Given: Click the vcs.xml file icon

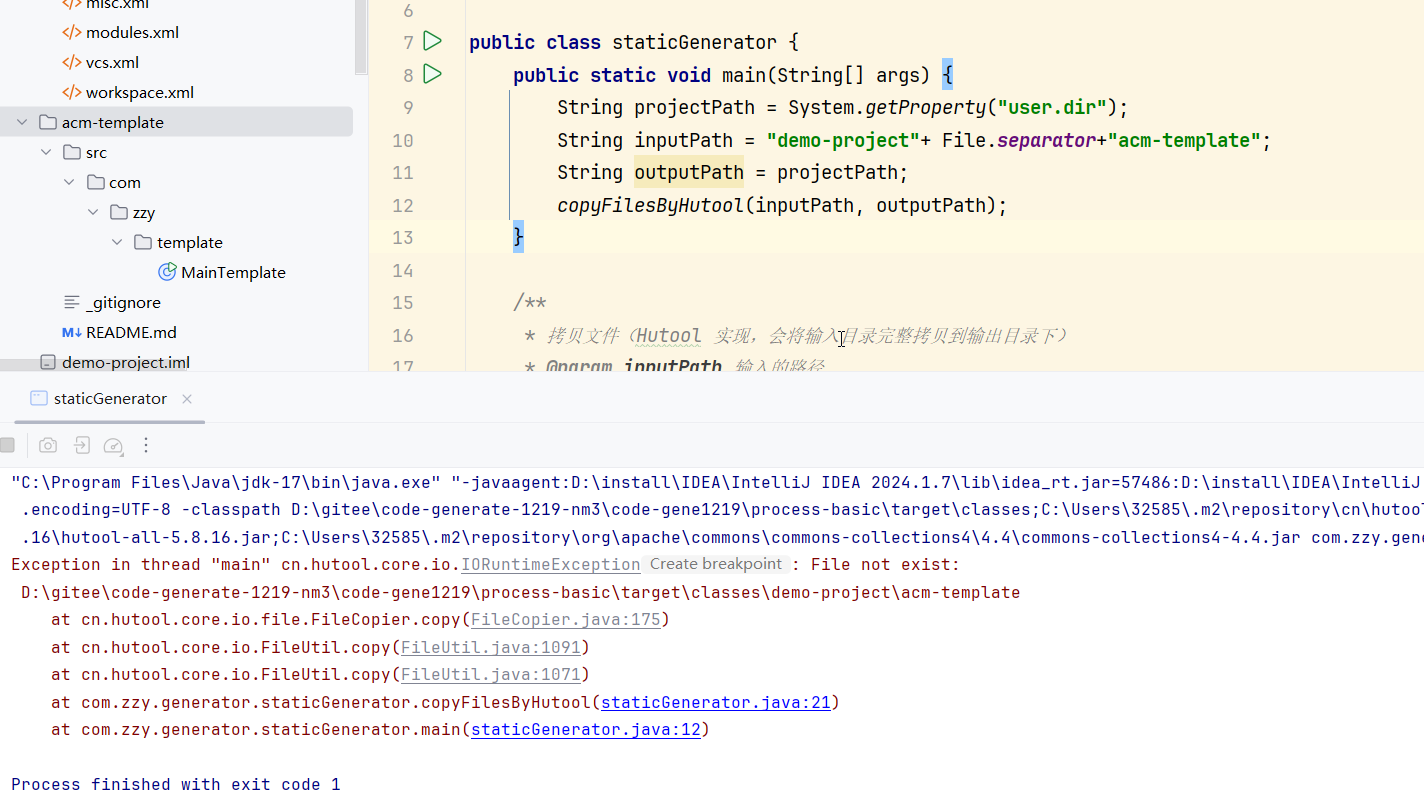Looking at the screenshot, I should point(72,62).
